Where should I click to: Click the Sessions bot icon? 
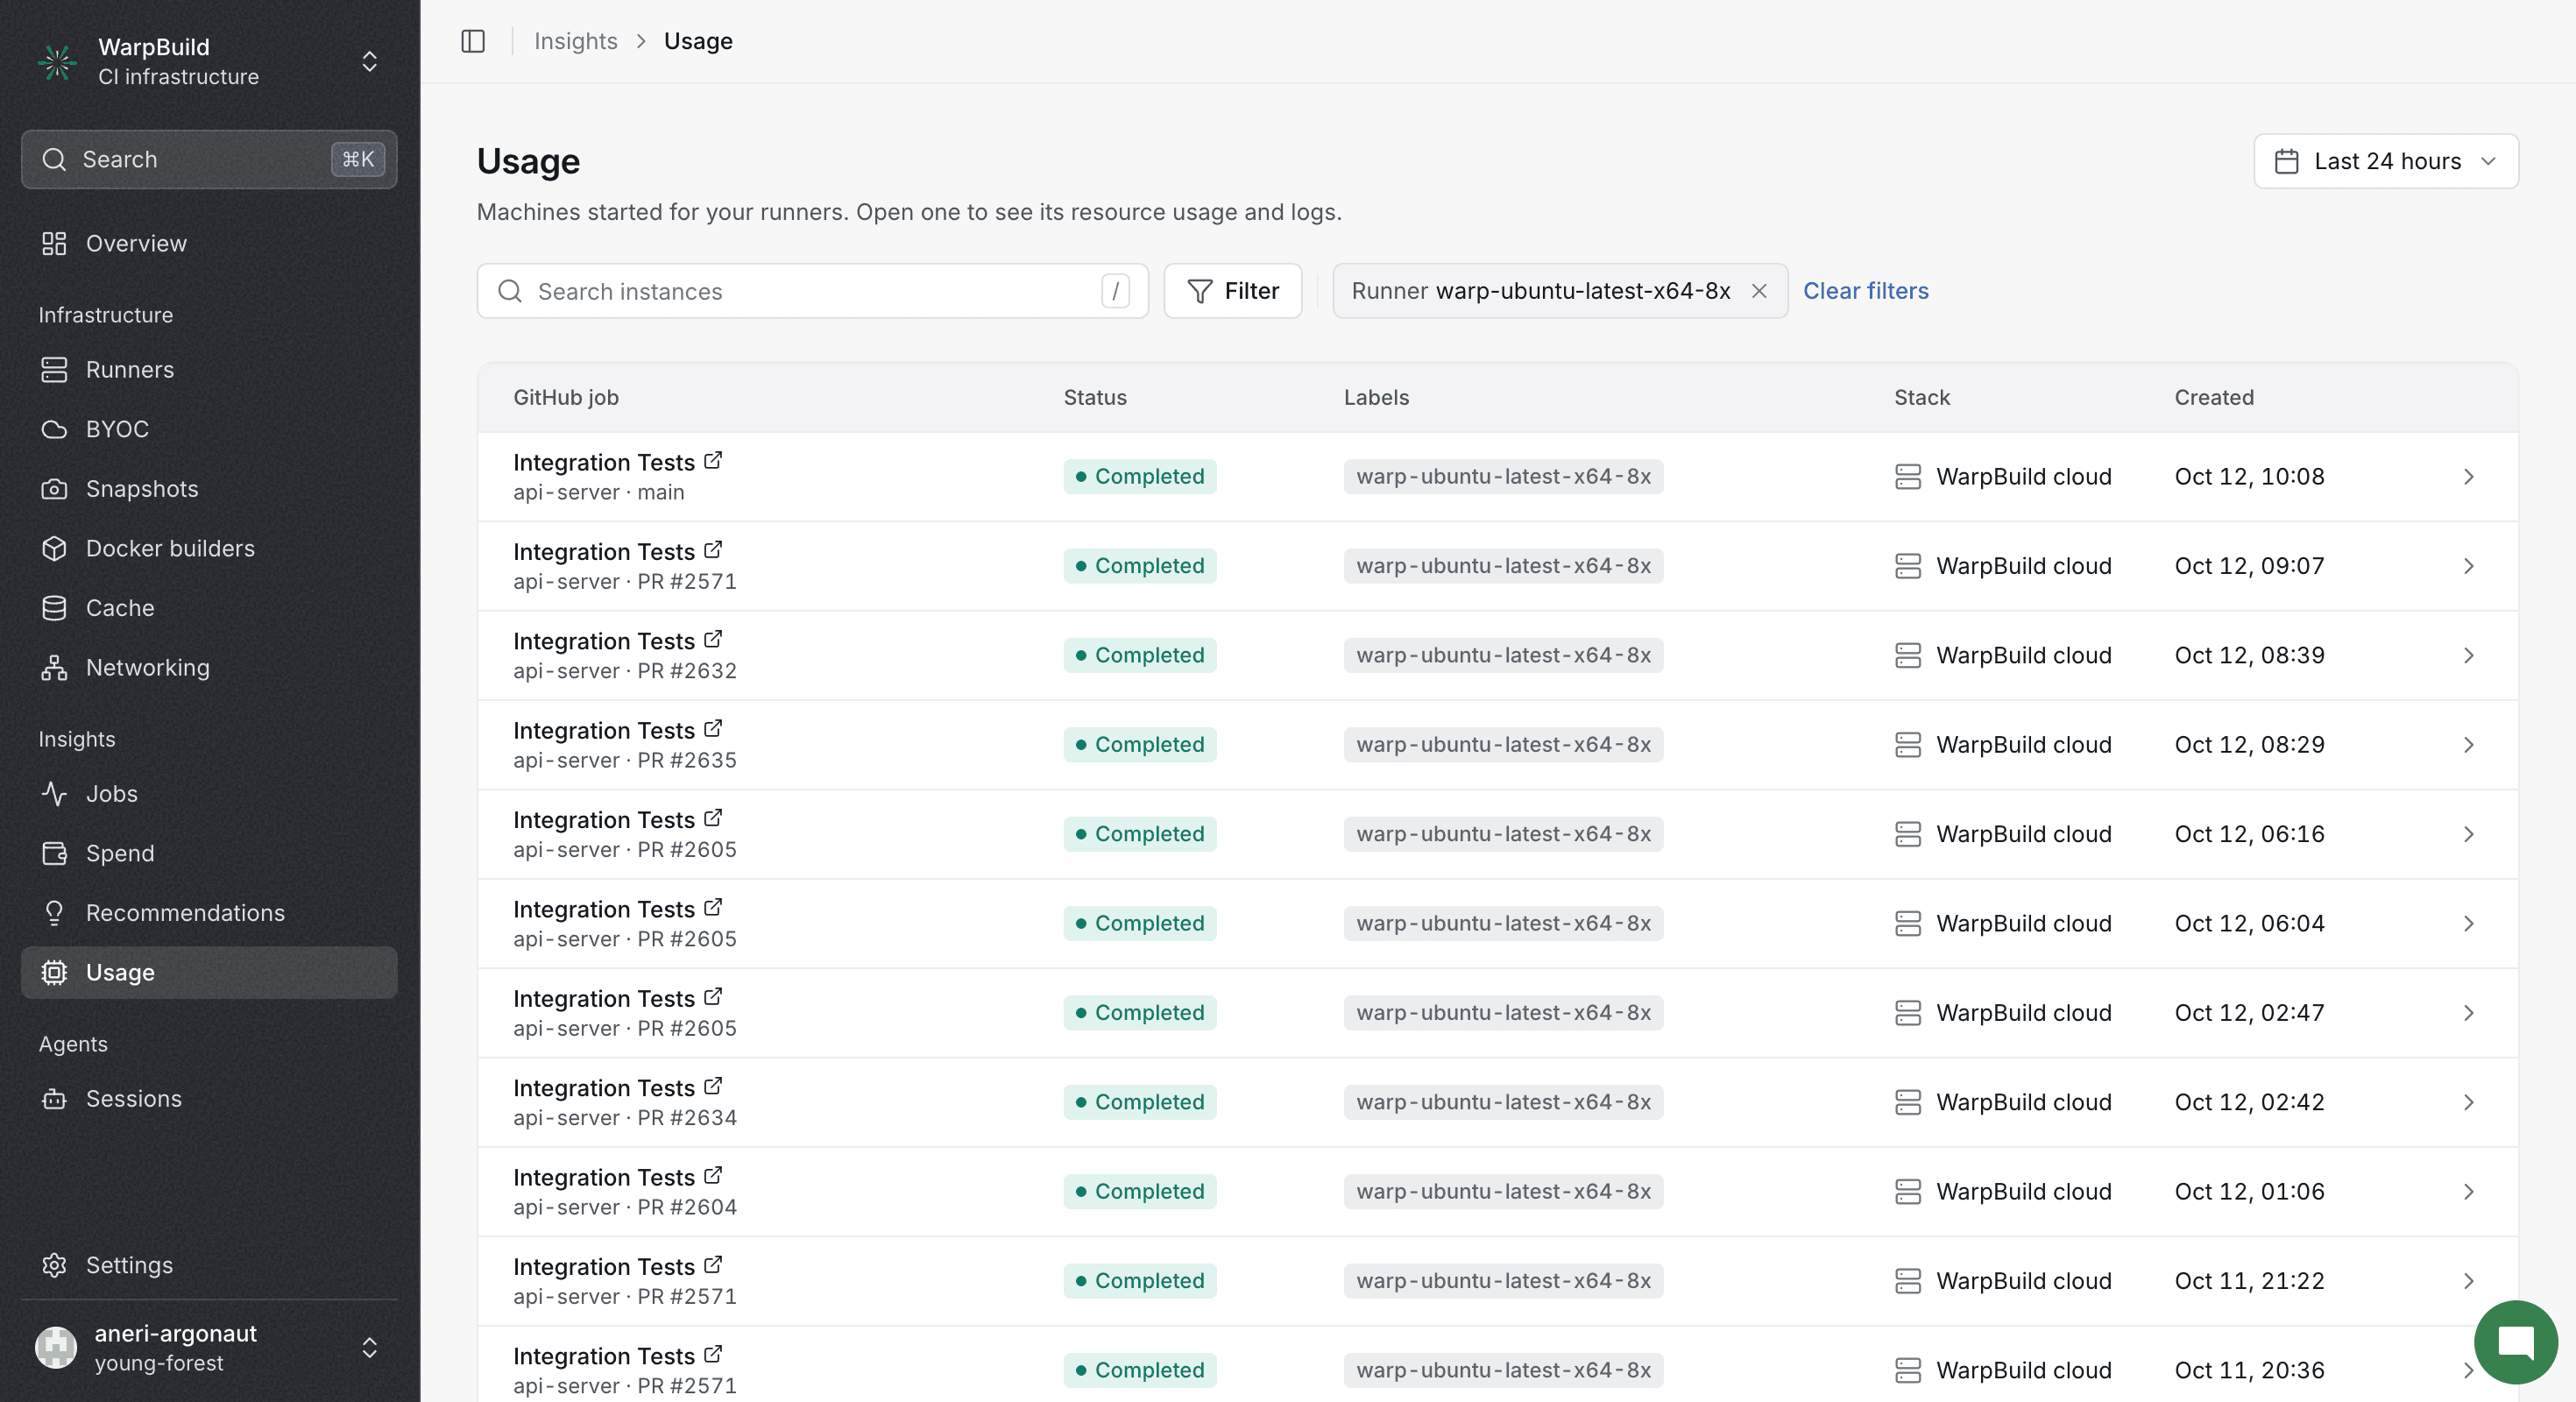coord(54,1099)
